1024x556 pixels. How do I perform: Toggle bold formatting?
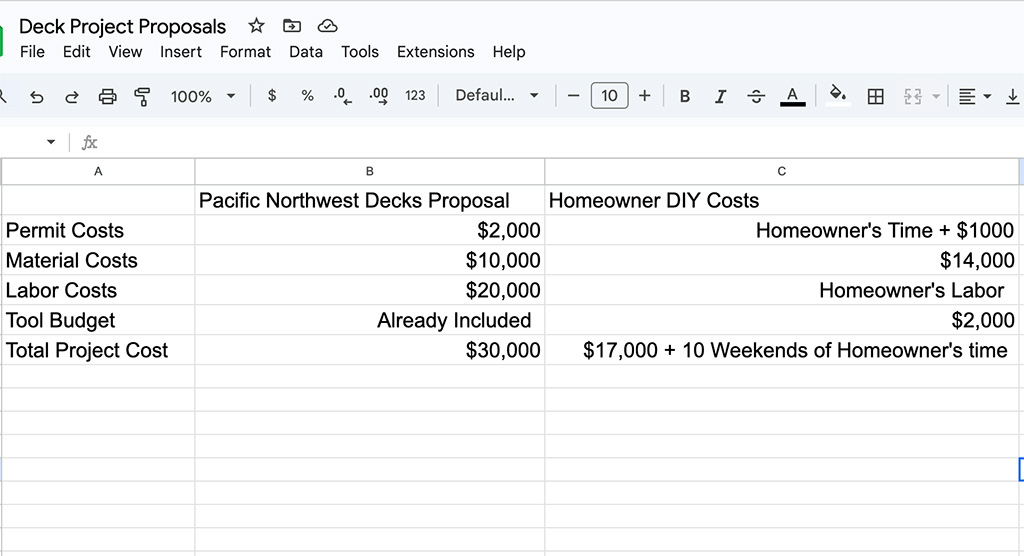pos(684,96)
